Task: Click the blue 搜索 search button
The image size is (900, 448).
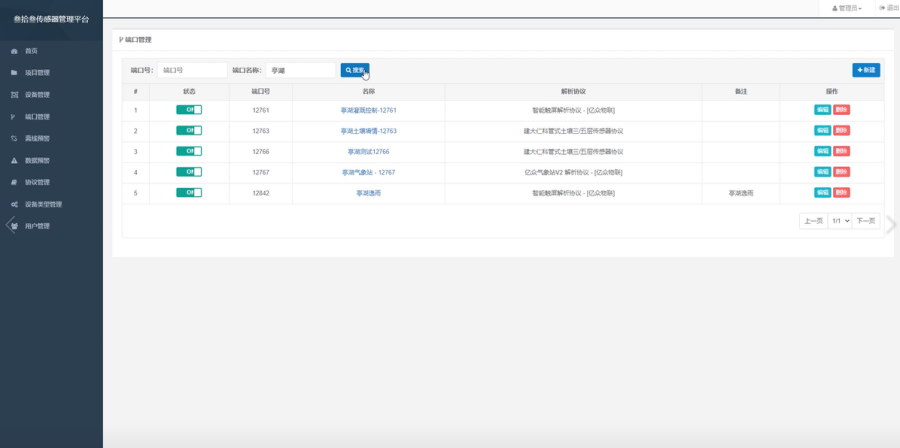Action: 355,70
